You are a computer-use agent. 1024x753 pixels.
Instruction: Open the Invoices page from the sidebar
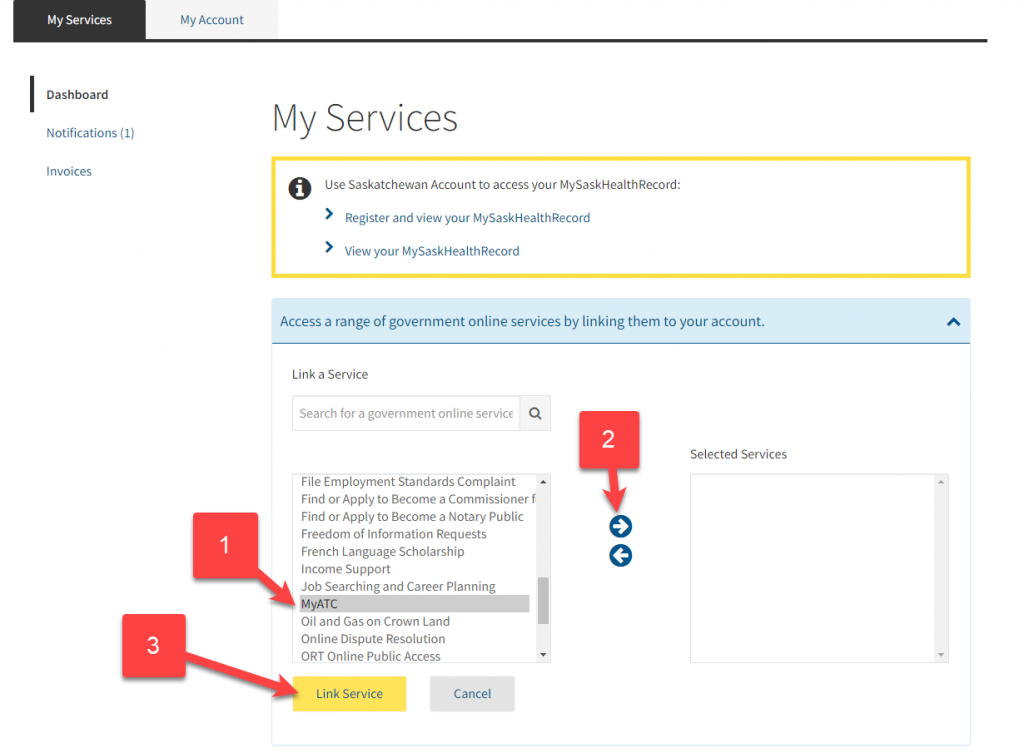pos(68,170)
